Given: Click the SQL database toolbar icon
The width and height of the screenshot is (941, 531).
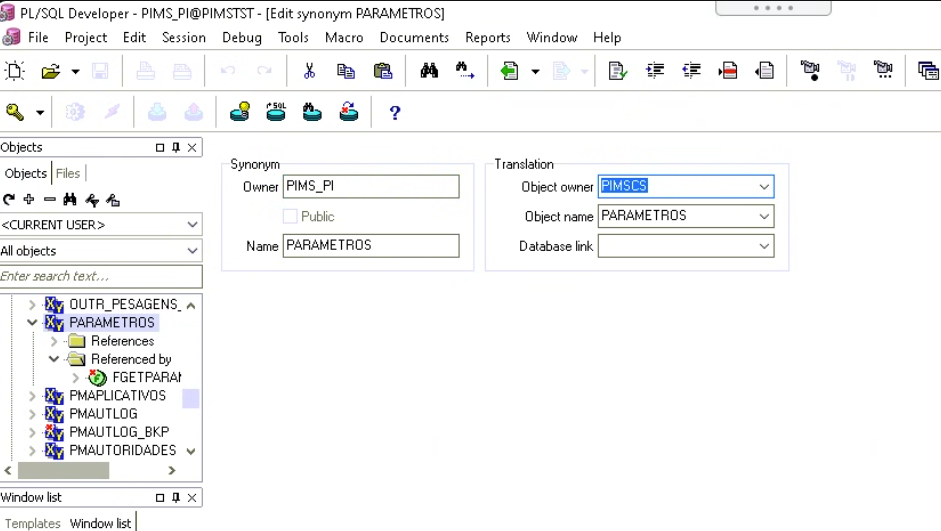Looking at the screenshot, I should pos(276,112).
